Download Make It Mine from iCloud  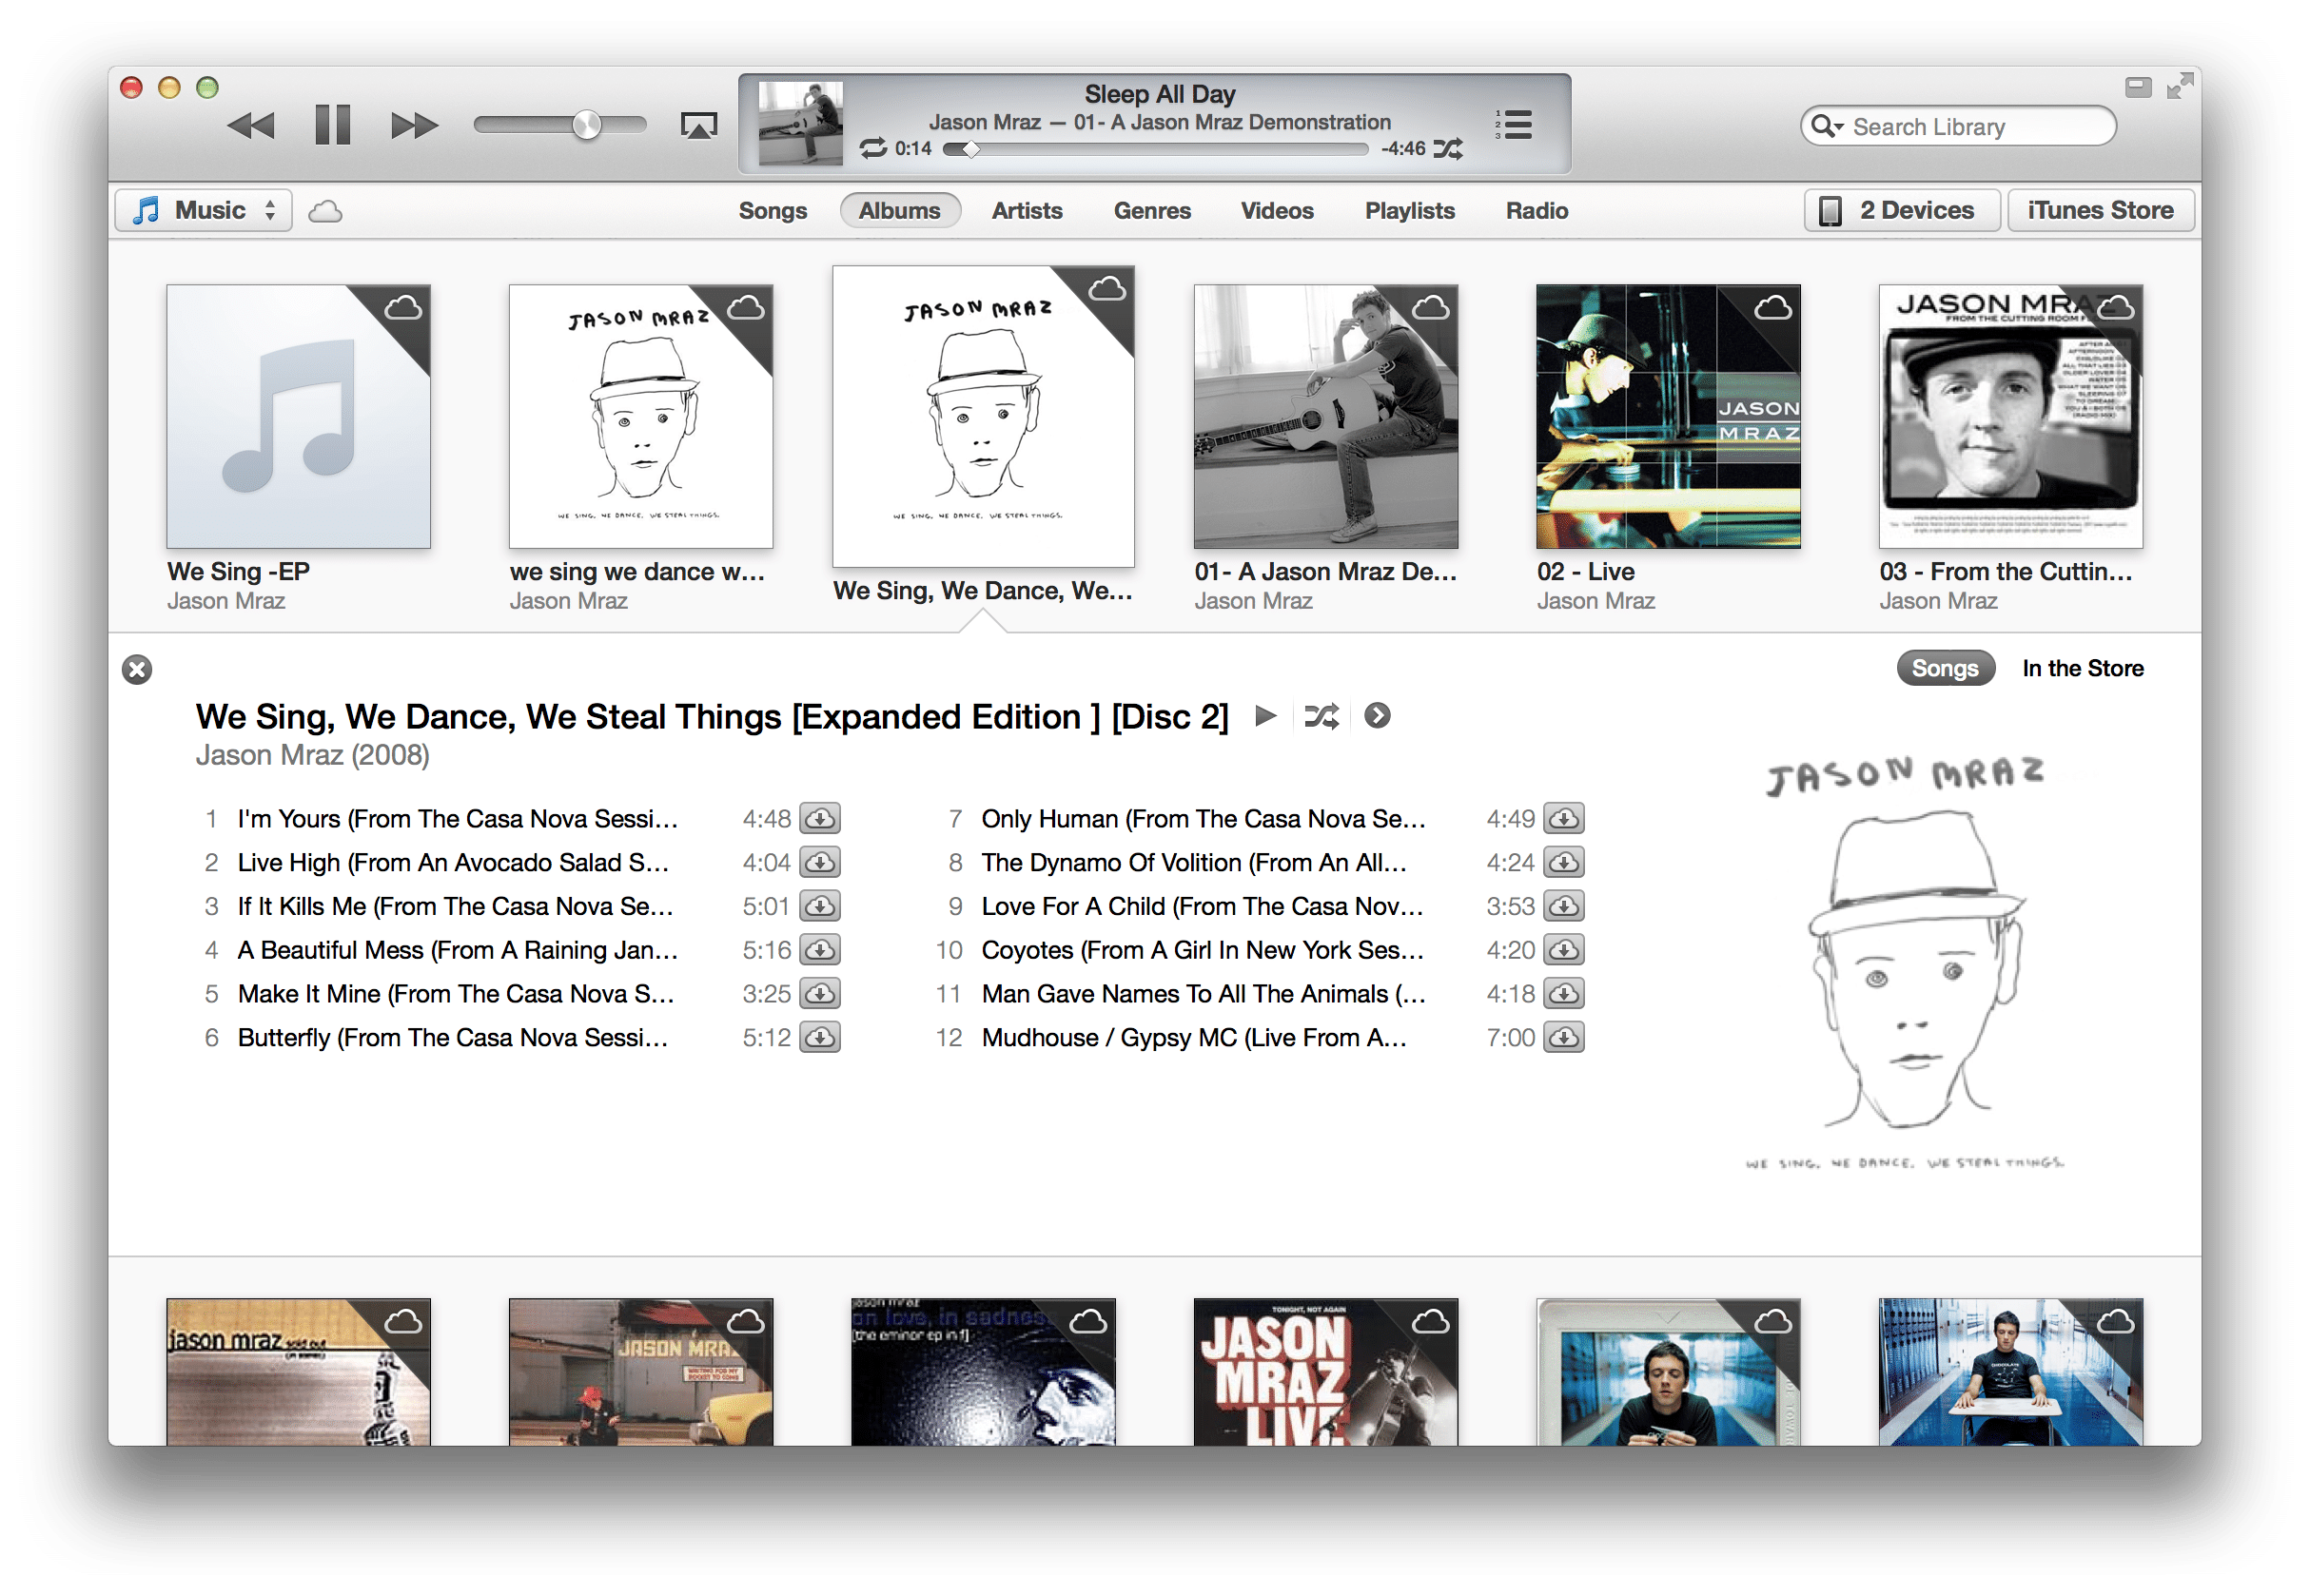pos(820,994)
